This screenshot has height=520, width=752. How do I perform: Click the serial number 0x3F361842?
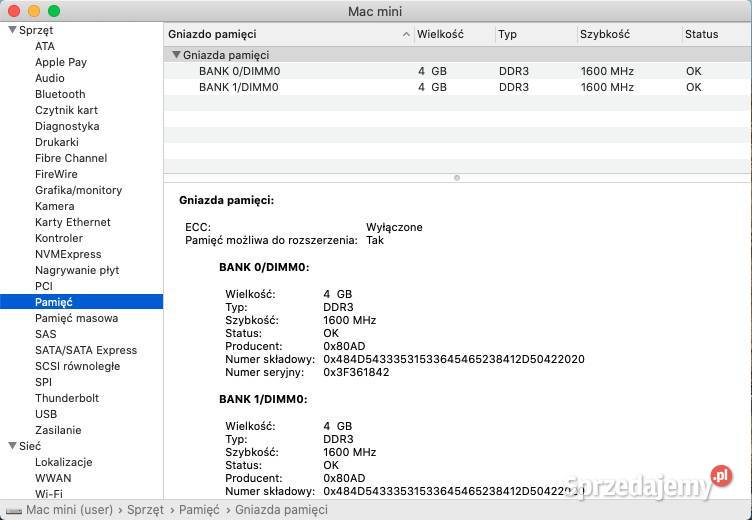356,372
